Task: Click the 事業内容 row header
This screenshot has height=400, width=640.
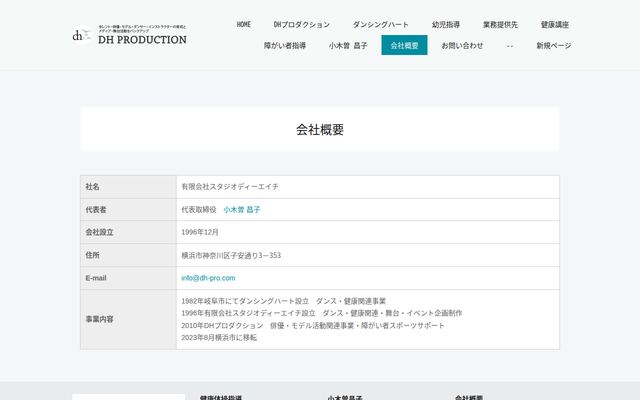Action: 129,319
